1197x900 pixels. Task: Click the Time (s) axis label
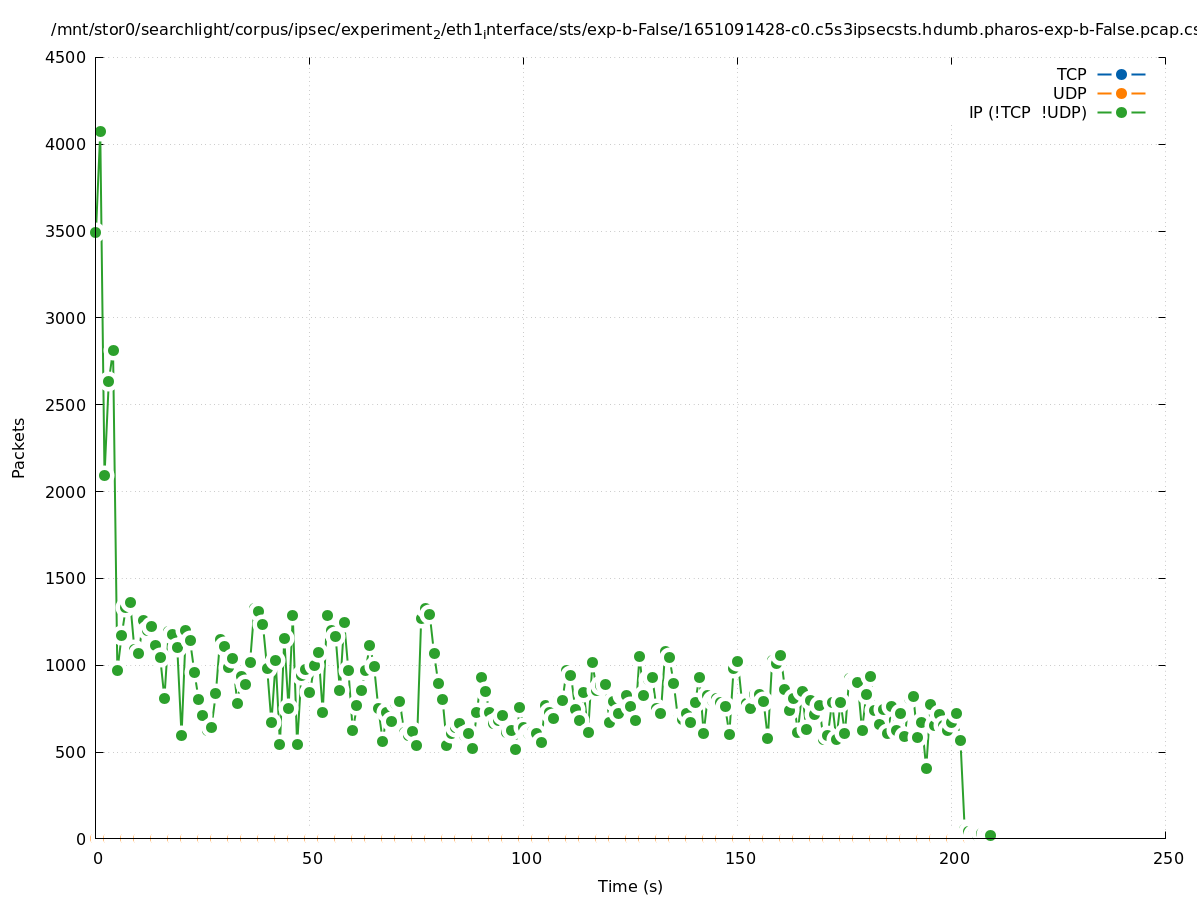630,887
